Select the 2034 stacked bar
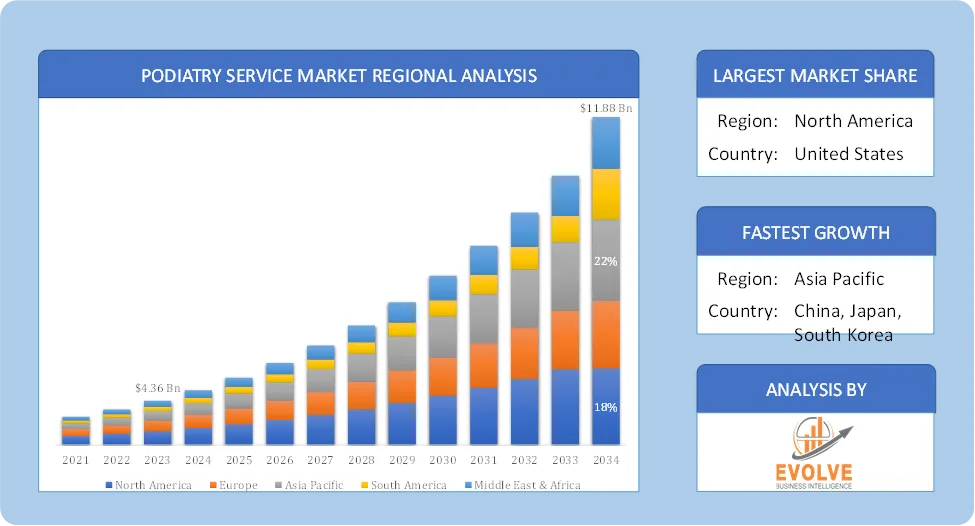 [x=606, y=281]
